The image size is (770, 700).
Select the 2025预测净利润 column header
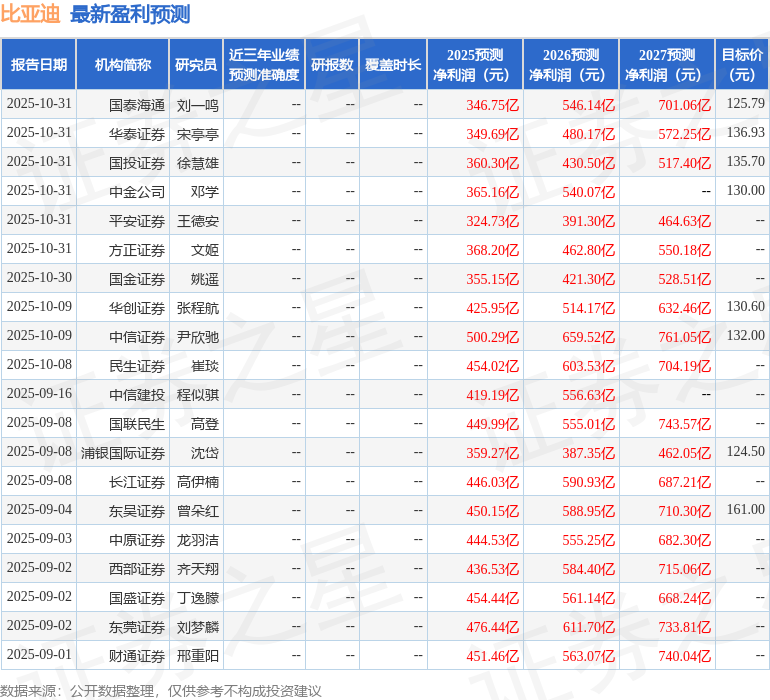click(475, 64)
